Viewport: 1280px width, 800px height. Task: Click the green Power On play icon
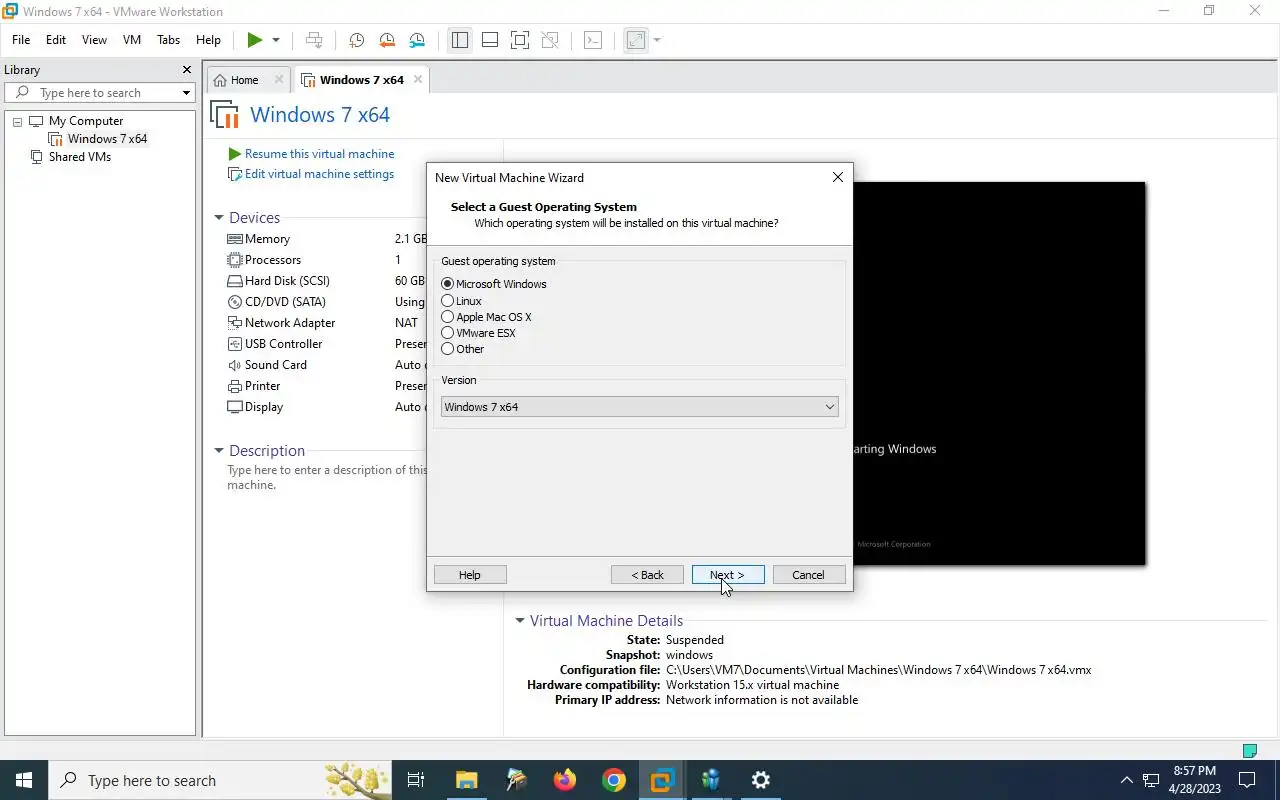click(255, 40)
